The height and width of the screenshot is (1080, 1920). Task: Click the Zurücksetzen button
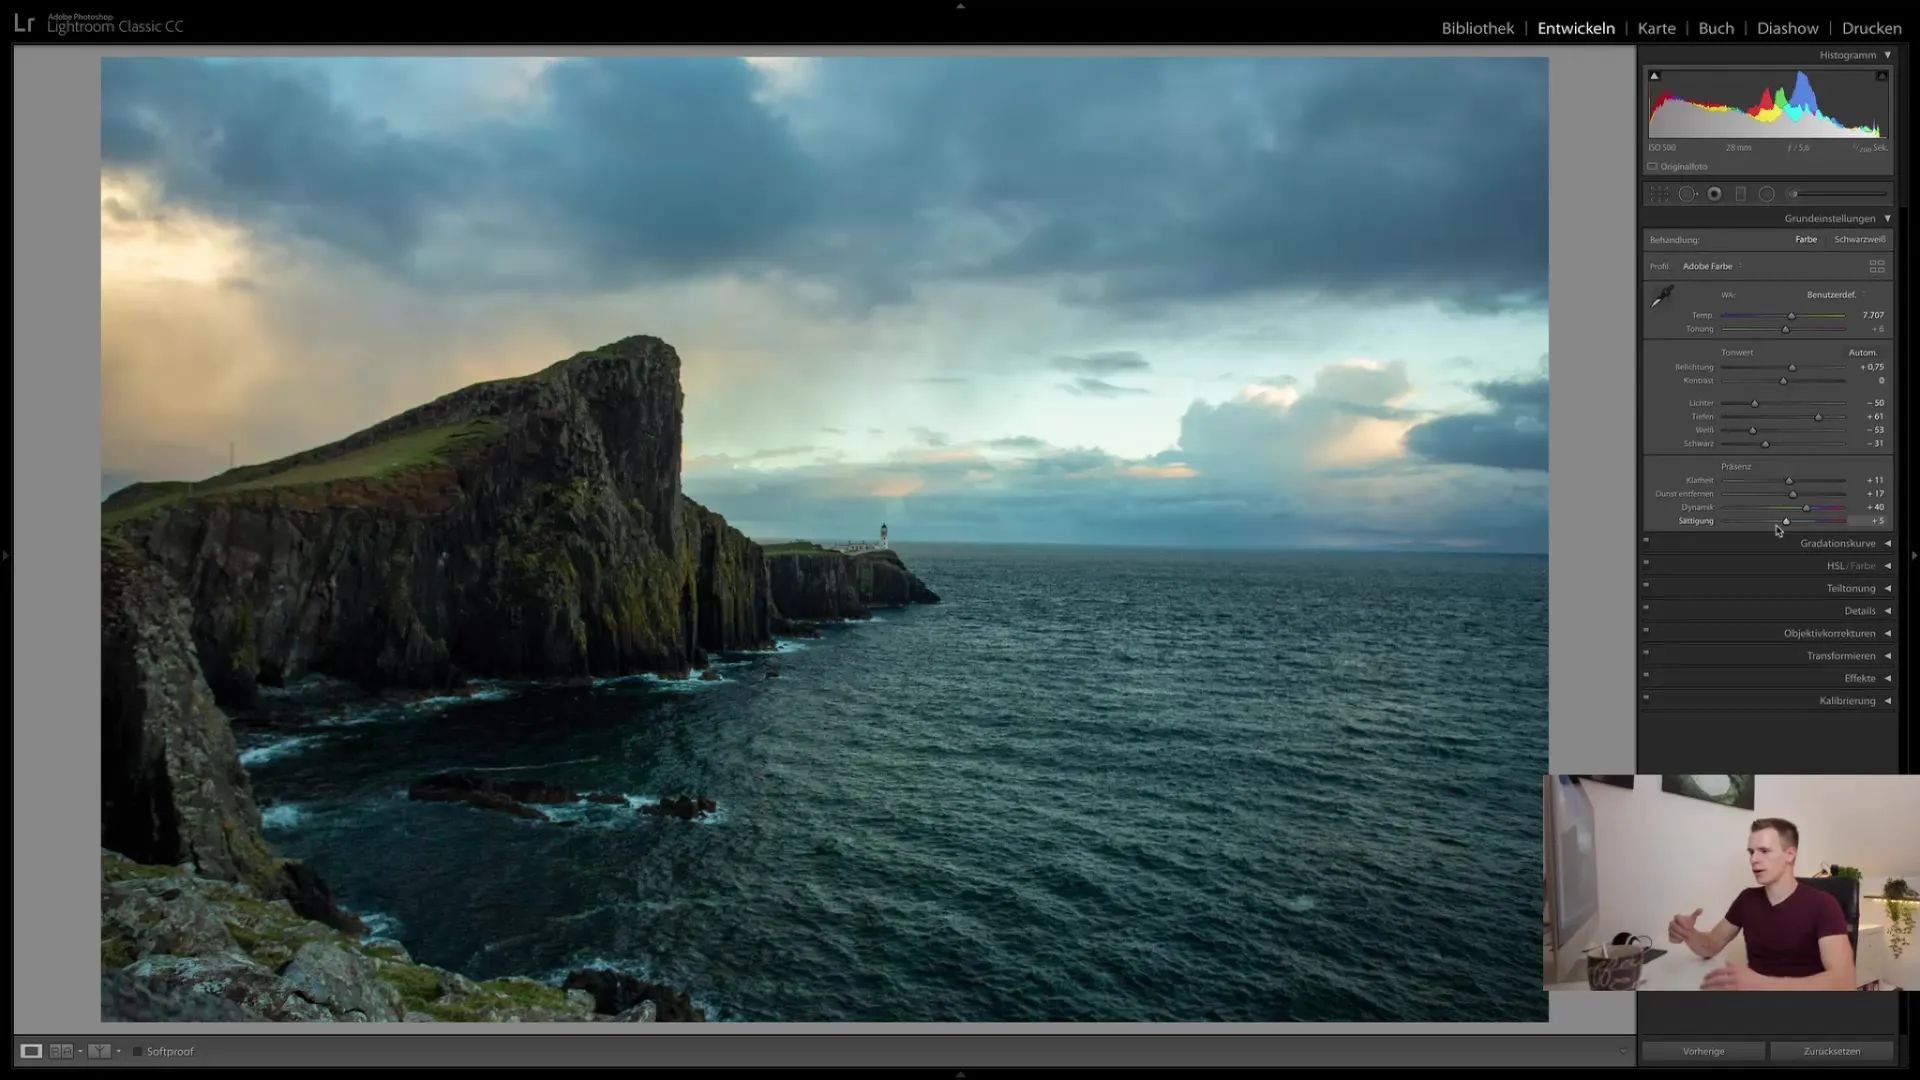point(1831,1051)
